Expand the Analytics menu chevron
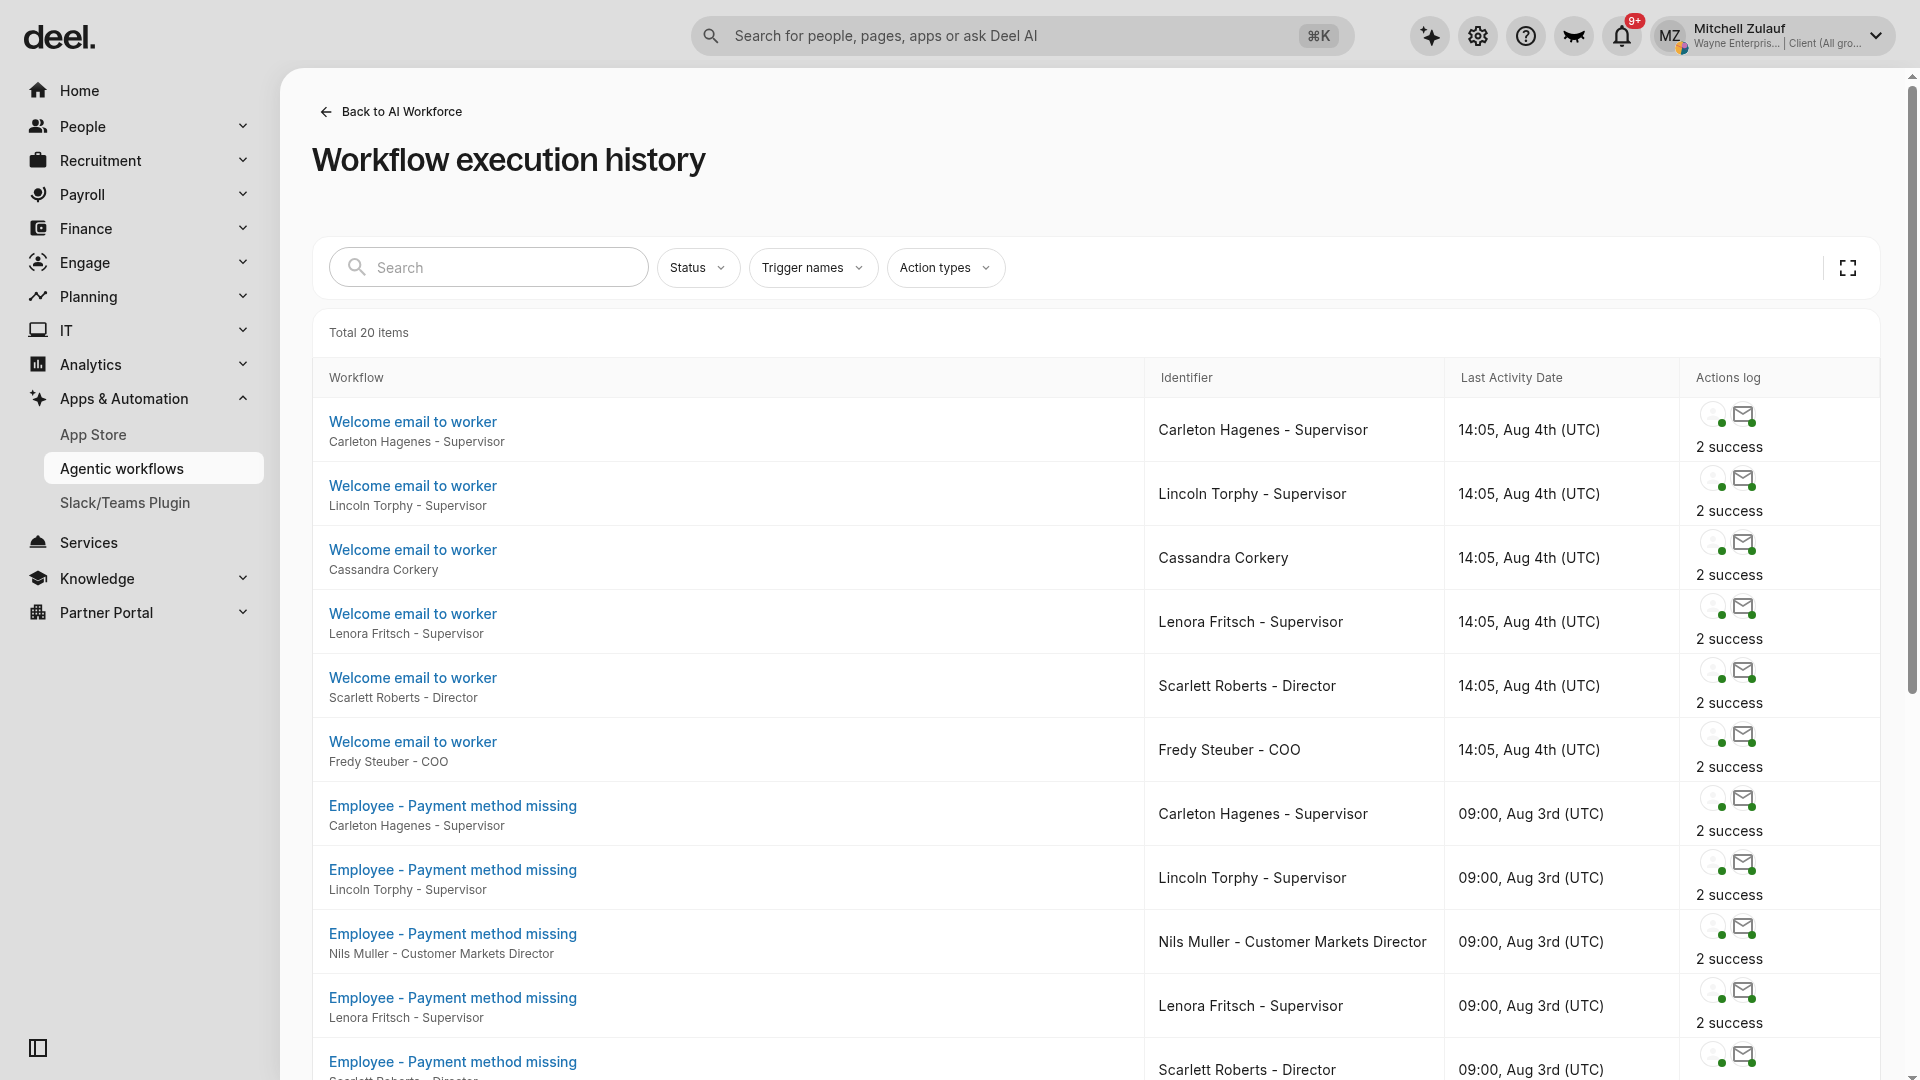The width and height of the screenshot is (1920, 1080). [x=243, y=364]
